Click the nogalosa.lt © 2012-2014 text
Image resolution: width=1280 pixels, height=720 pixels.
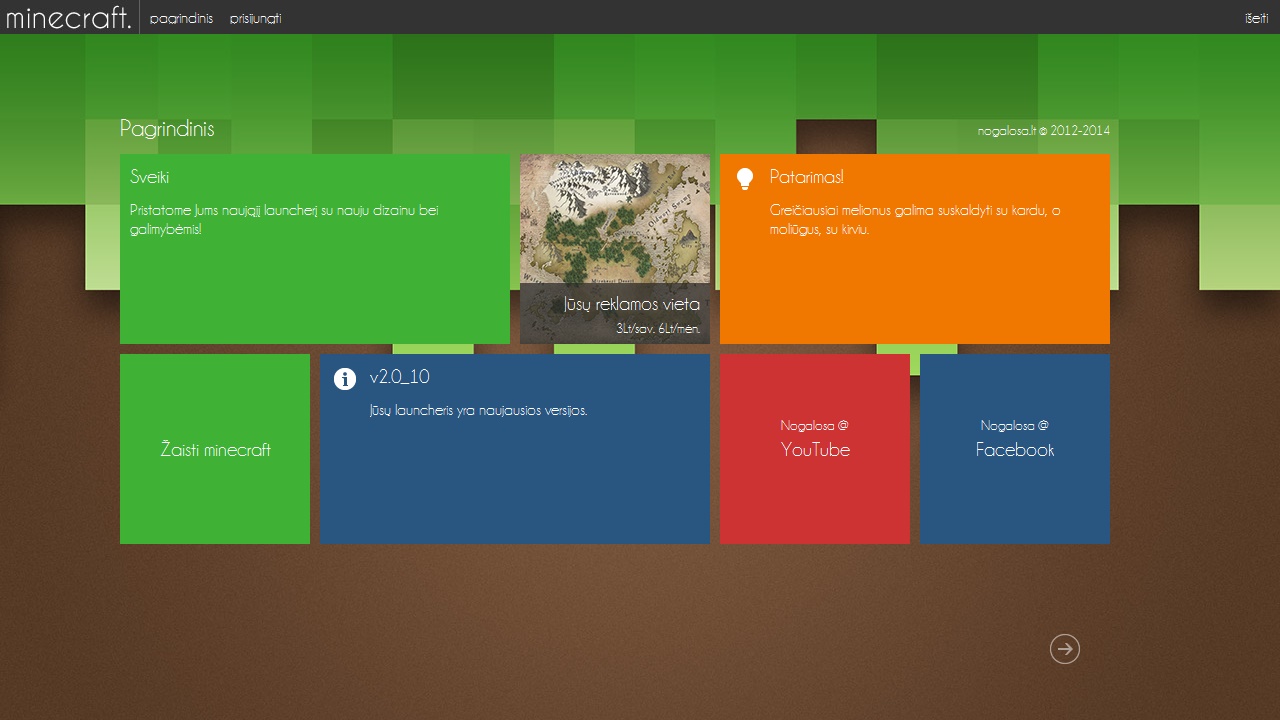[1043, 130]
